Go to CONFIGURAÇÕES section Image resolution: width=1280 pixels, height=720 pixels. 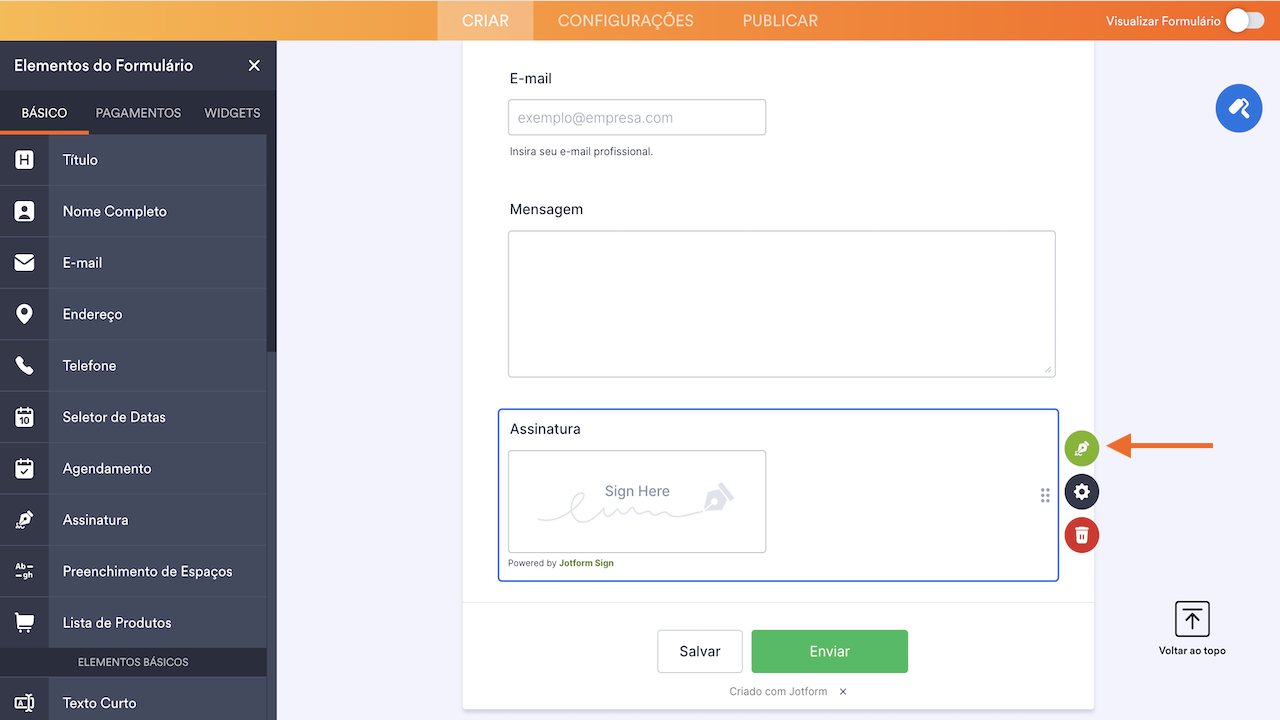click(x=625, y=19)
